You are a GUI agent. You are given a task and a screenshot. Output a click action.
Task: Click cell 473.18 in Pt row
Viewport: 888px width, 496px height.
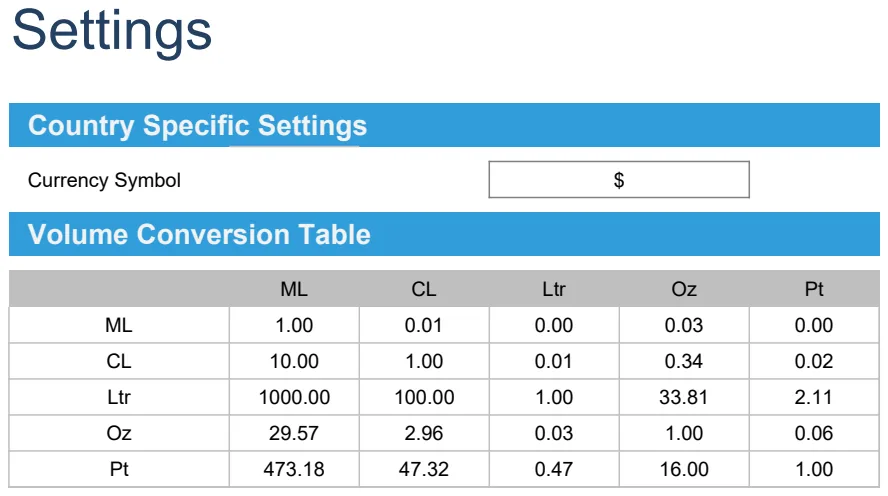tap(294, 469)
